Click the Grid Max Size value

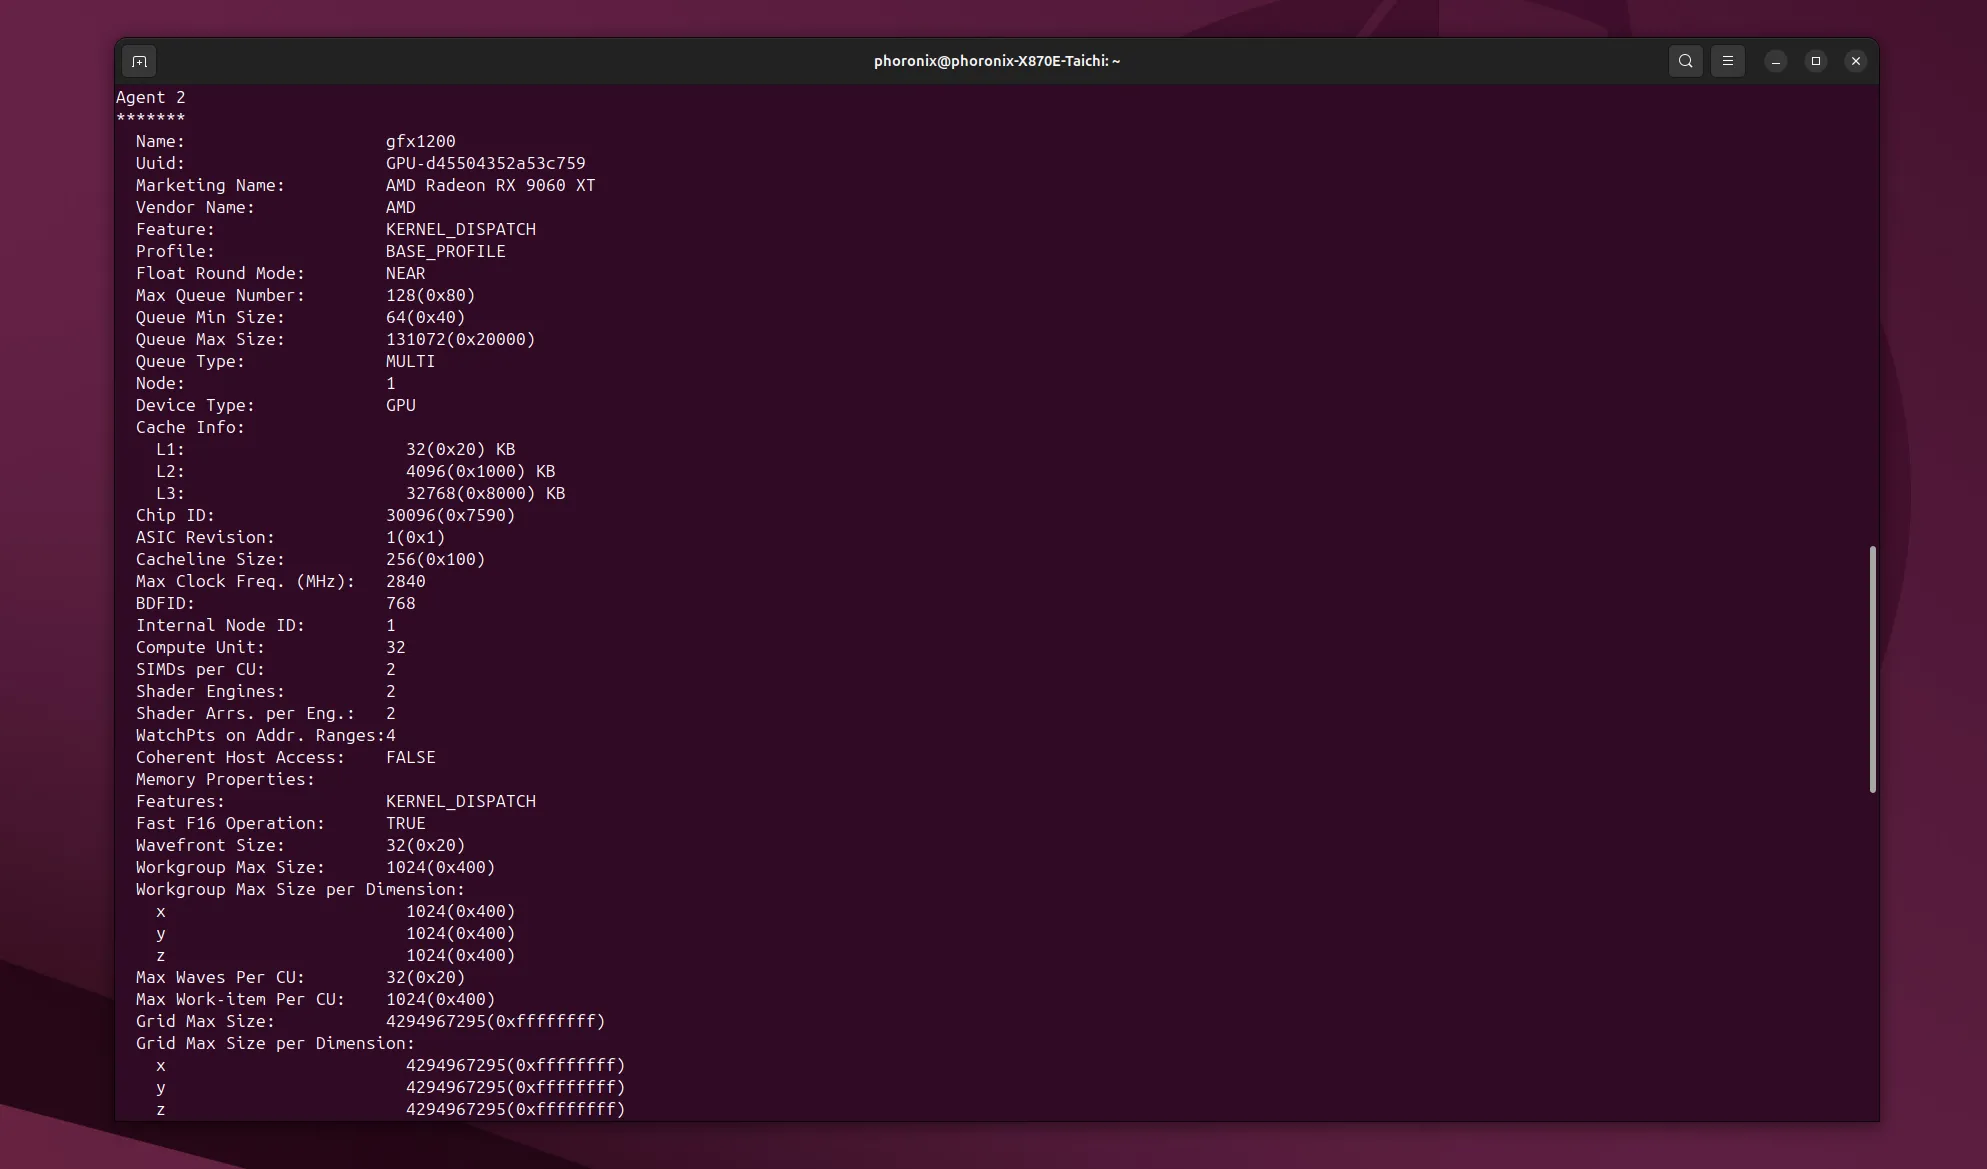pyautogui.click(x=495, y=1021)
